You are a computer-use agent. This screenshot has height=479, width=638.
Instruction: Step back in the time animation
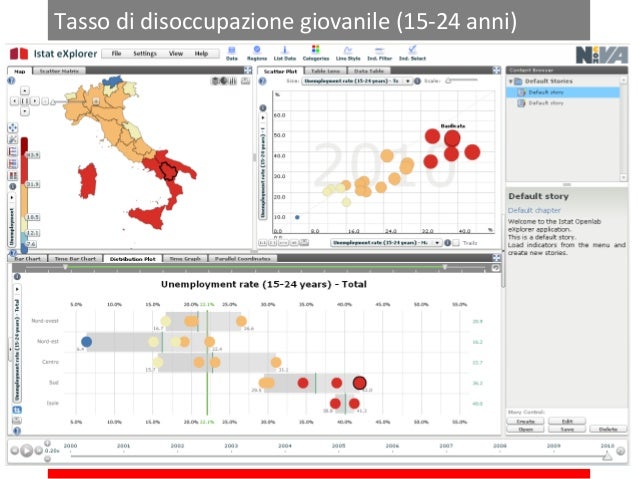pyautogui.click(x=15, y=451)
